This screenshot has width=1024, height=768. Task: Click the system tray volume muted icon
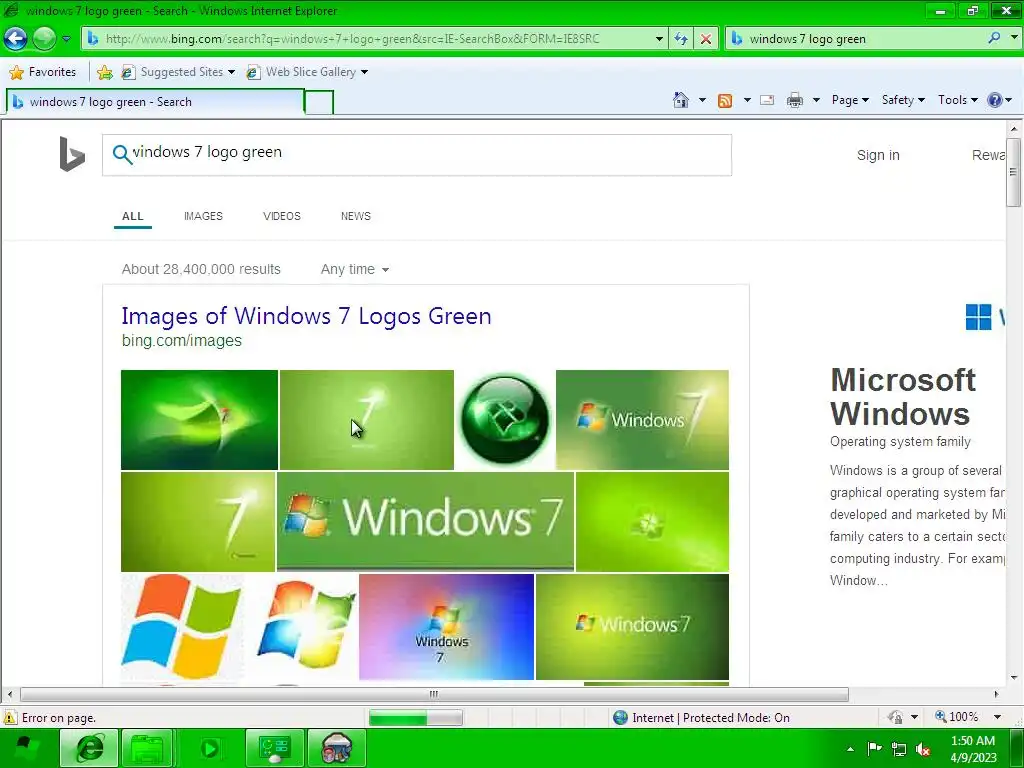(923, 749)
